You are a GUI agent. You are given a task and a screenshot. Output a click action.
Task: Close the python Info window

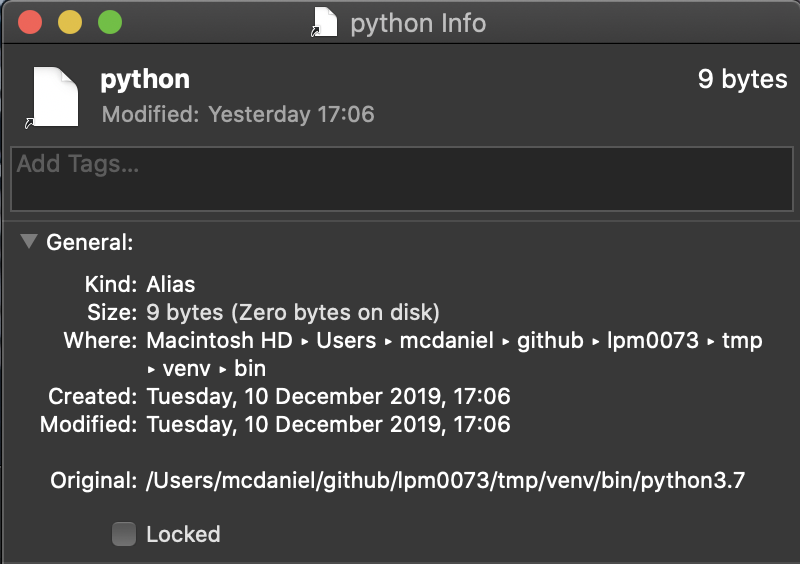tap(30, 22)
